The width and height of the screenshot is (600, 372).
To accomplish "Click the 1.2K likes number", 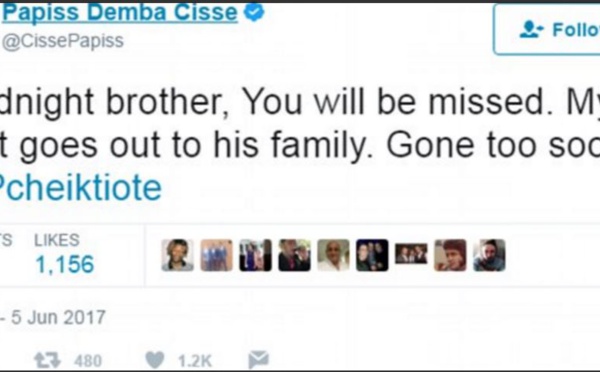I will click(x=195, y=361).
